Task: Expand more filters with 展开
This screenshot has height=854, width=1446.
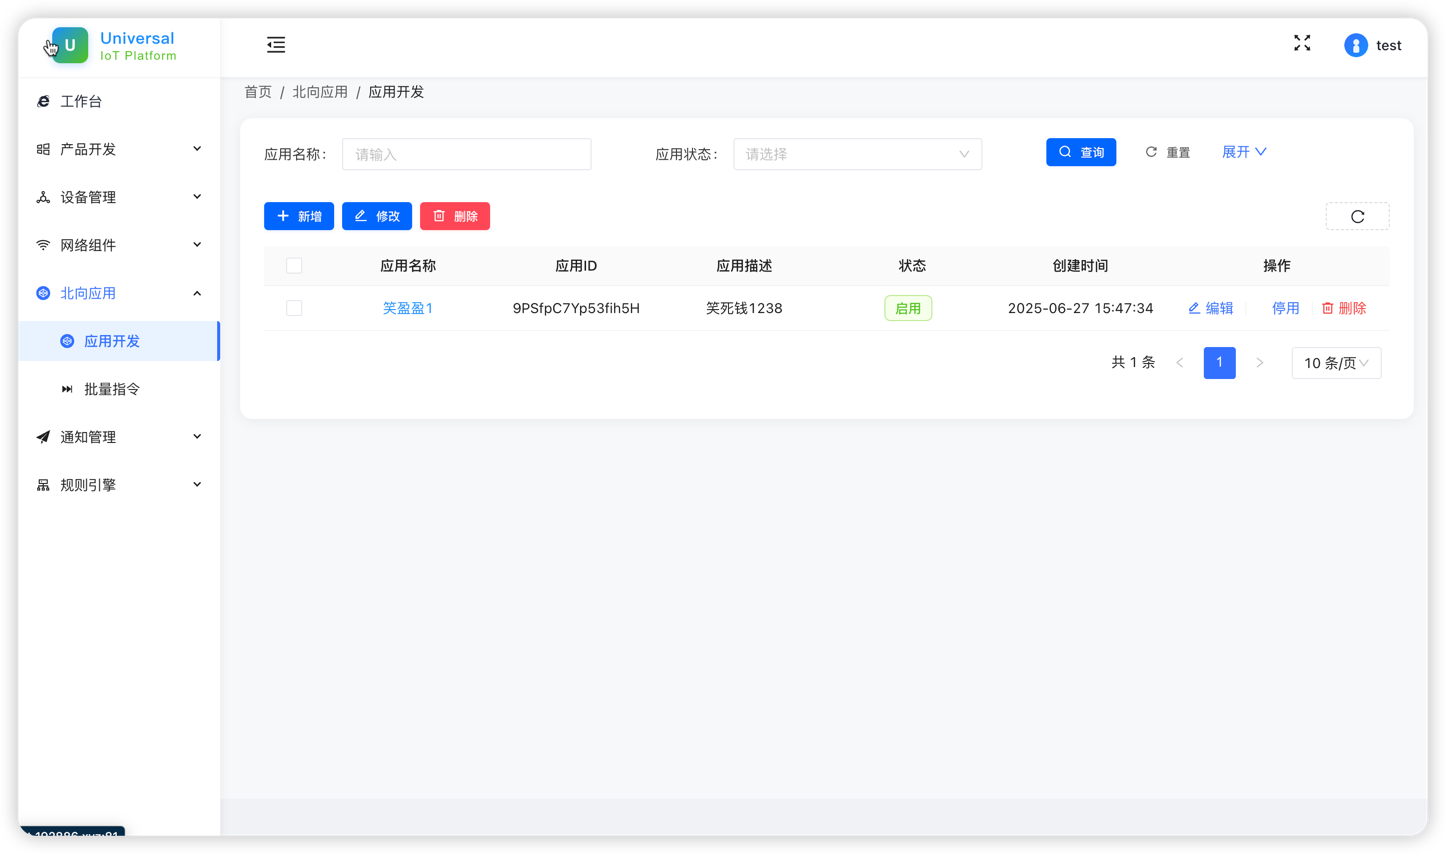Action: coord(1244,152)
